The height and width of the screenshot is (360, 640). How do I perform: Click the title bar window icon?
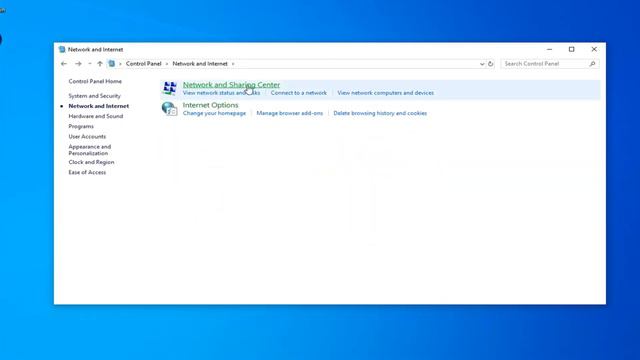coord(62,49)
